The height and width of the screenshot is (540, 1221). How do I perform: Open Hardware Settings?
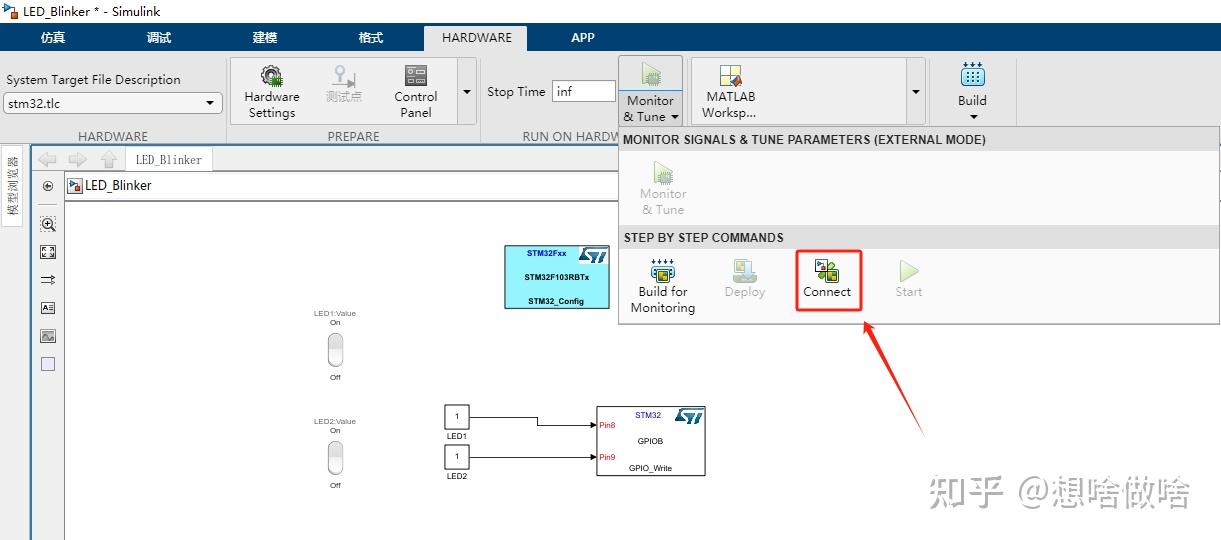[x=271, y=92]
